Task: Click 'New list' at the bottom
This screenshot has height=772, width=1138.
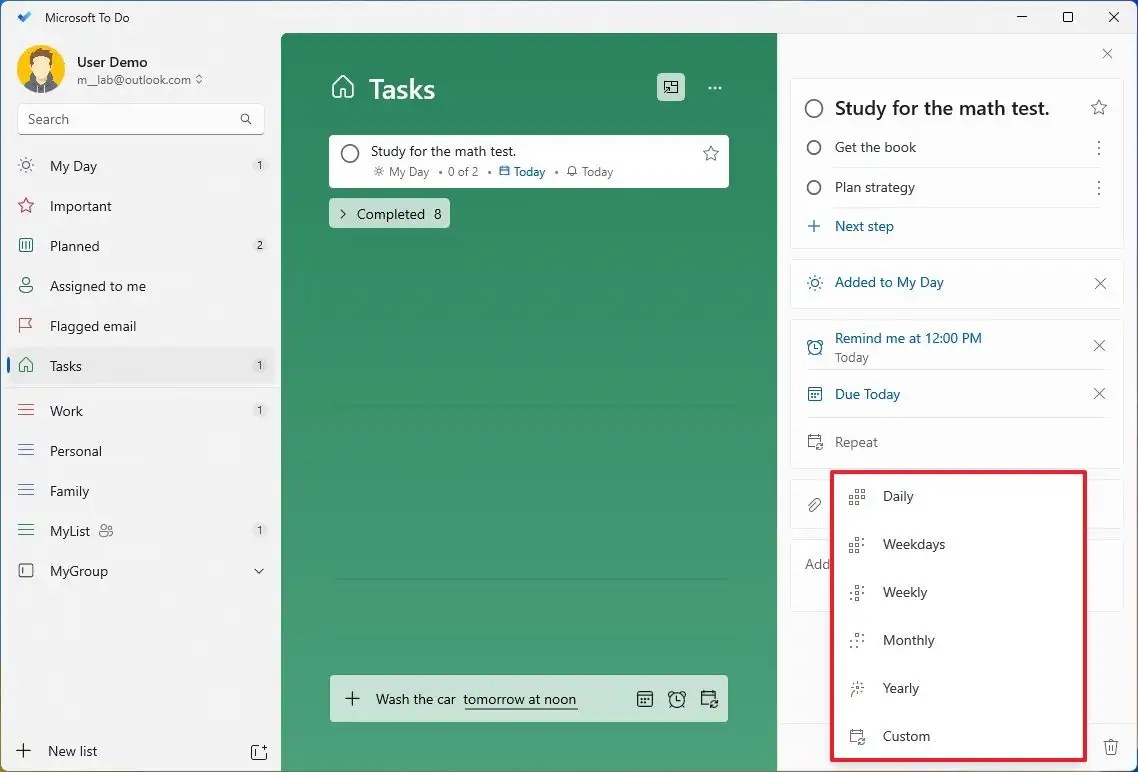Action: click(x=73, y=751)
